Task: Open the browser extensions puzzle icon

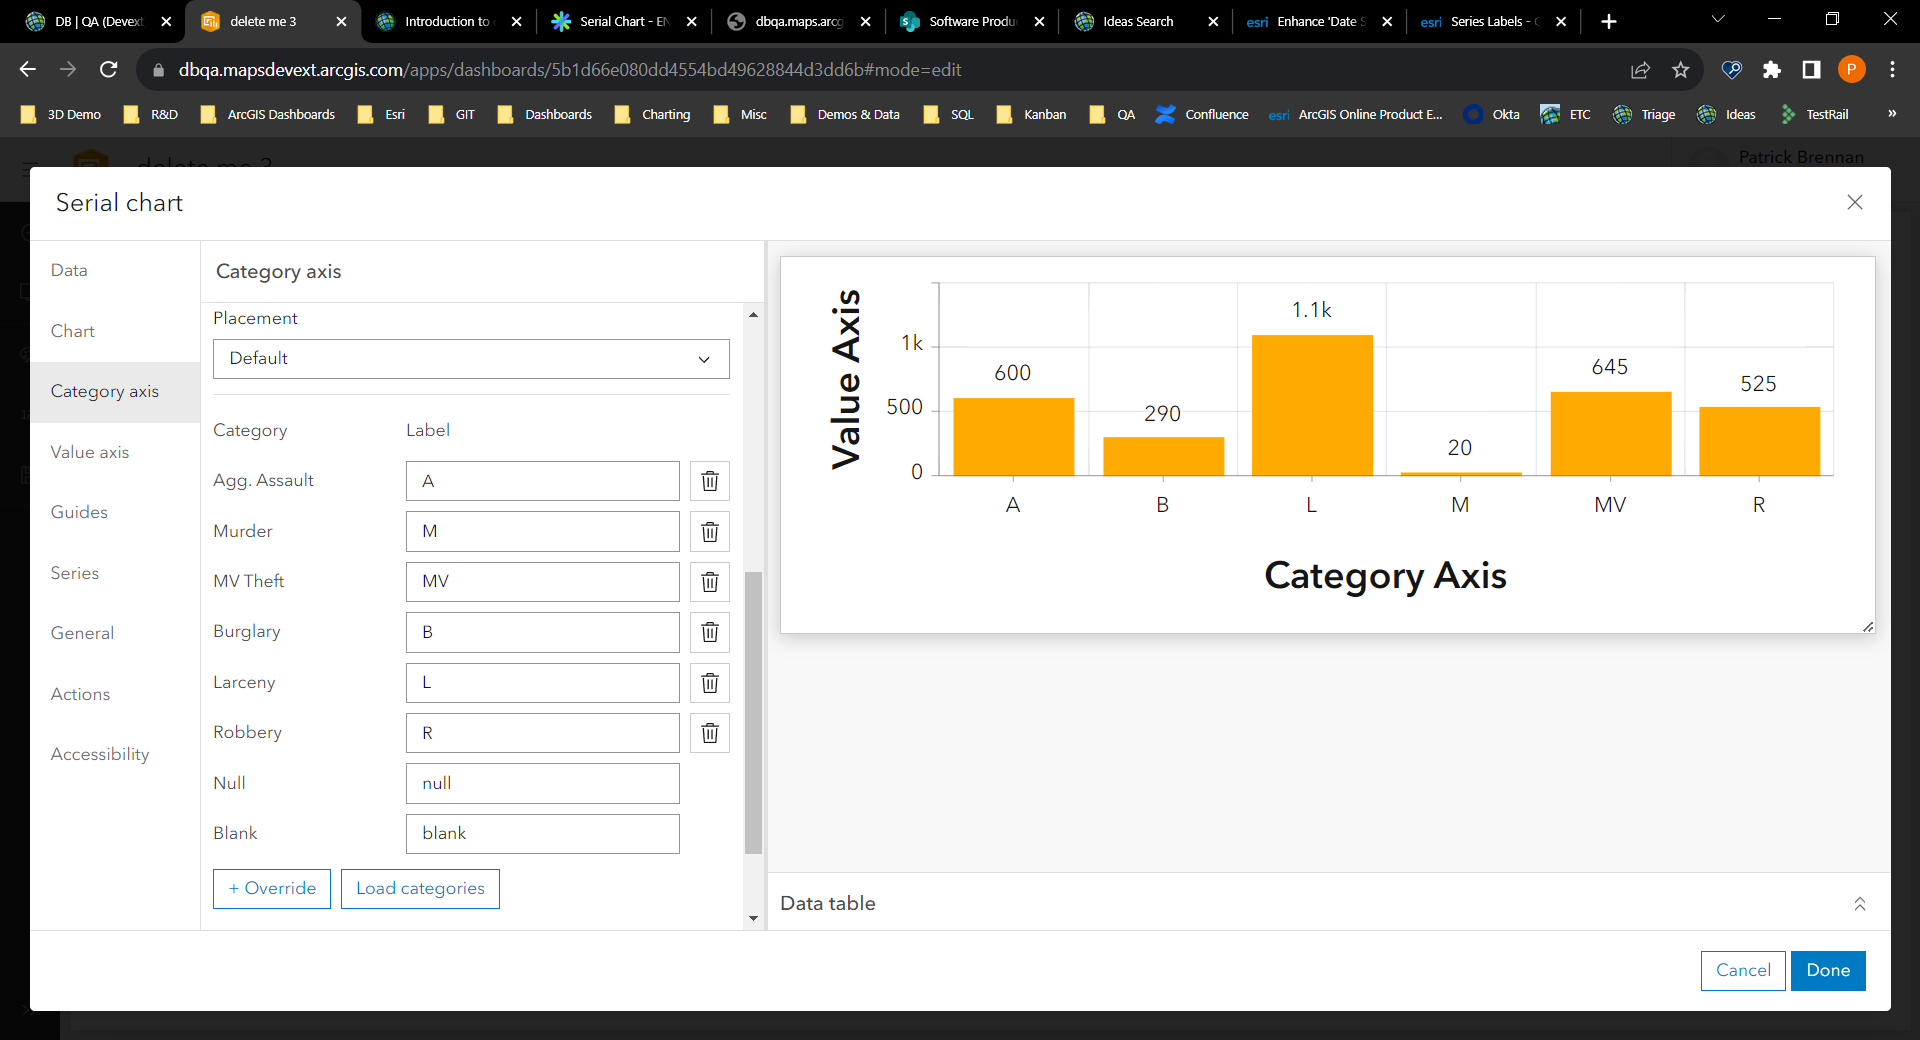Action: tap(1773, 69)
